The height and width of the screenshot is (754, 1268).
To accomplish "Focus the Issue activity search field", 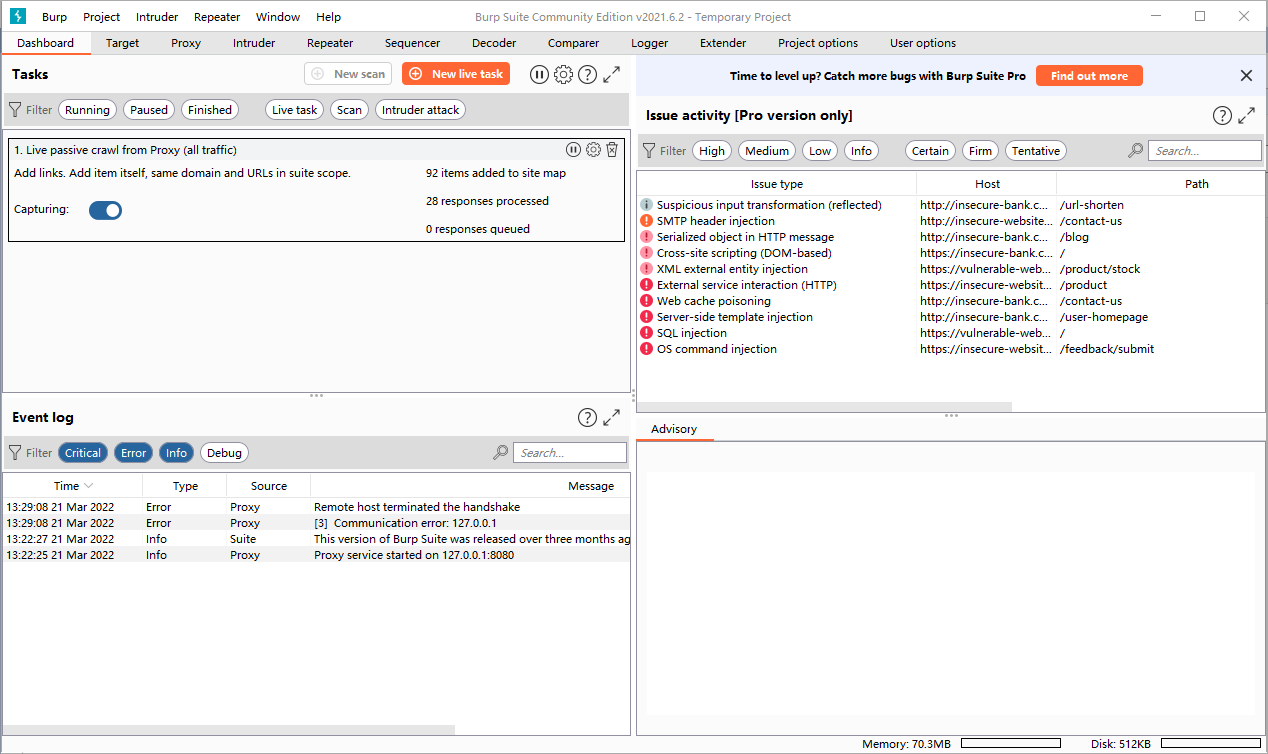I will [x=1205, y=151].
